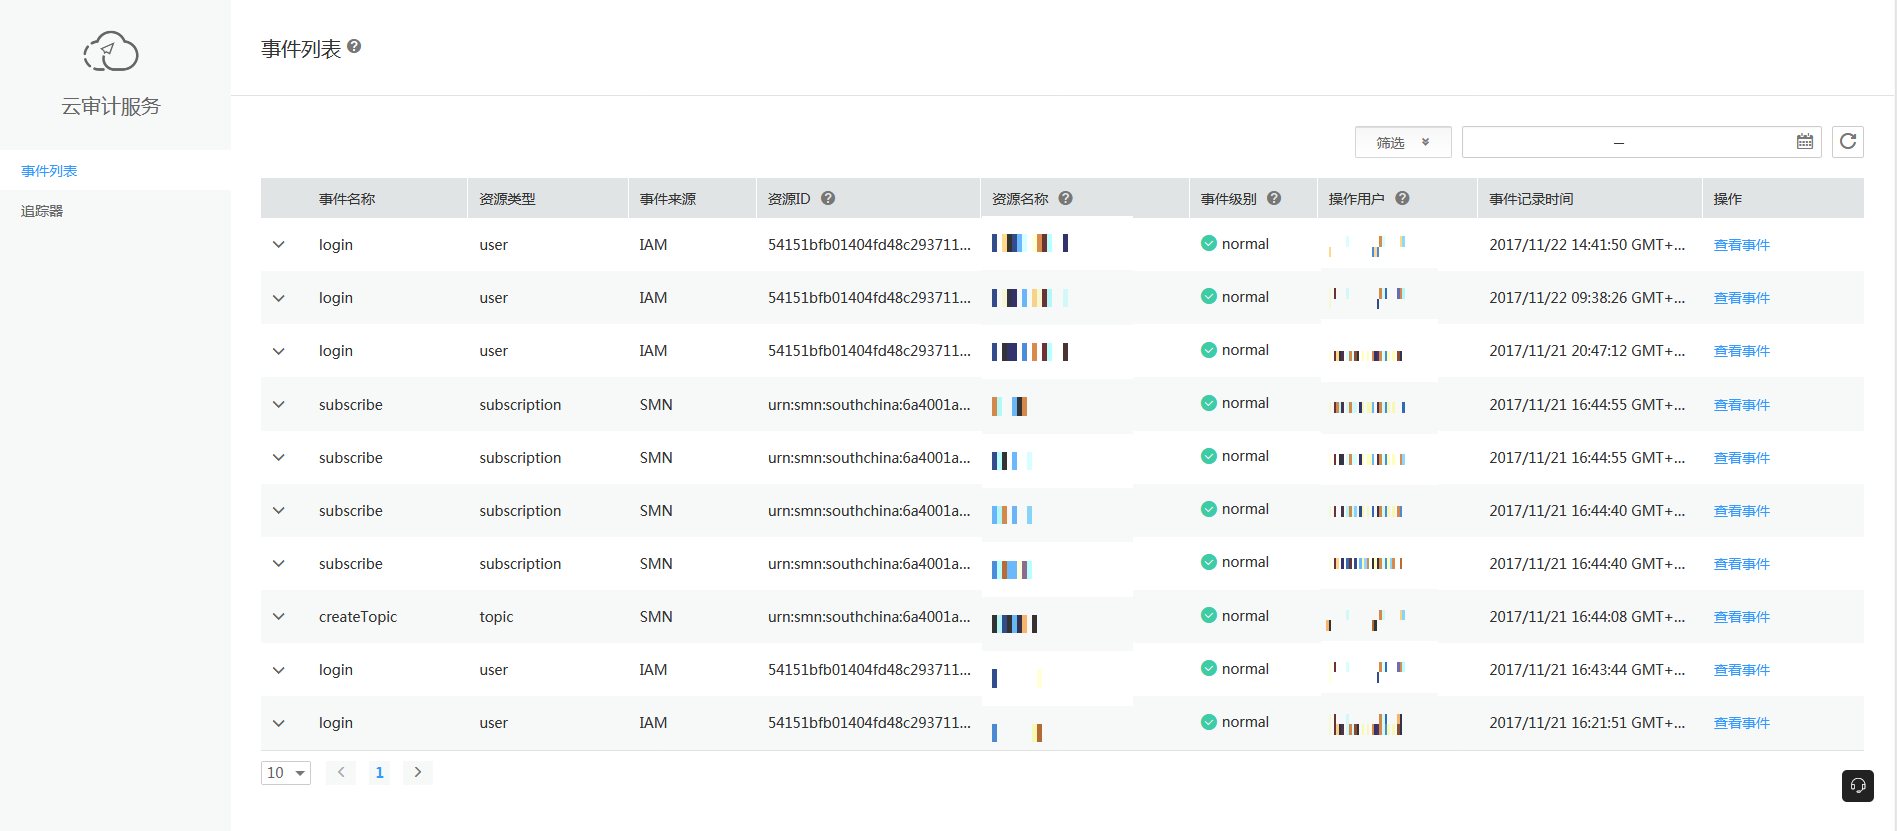The width and height of the screenshot is (1897, 831).
Task: Click the 云审计服务 cloud logo icon
Action: click(x=111, y=51)
